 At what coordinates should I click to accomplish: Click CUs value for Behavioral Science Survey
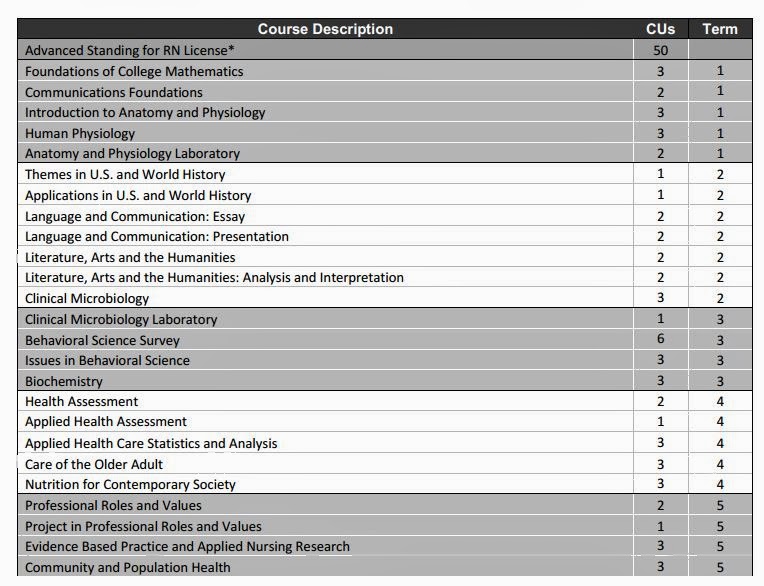660,340
